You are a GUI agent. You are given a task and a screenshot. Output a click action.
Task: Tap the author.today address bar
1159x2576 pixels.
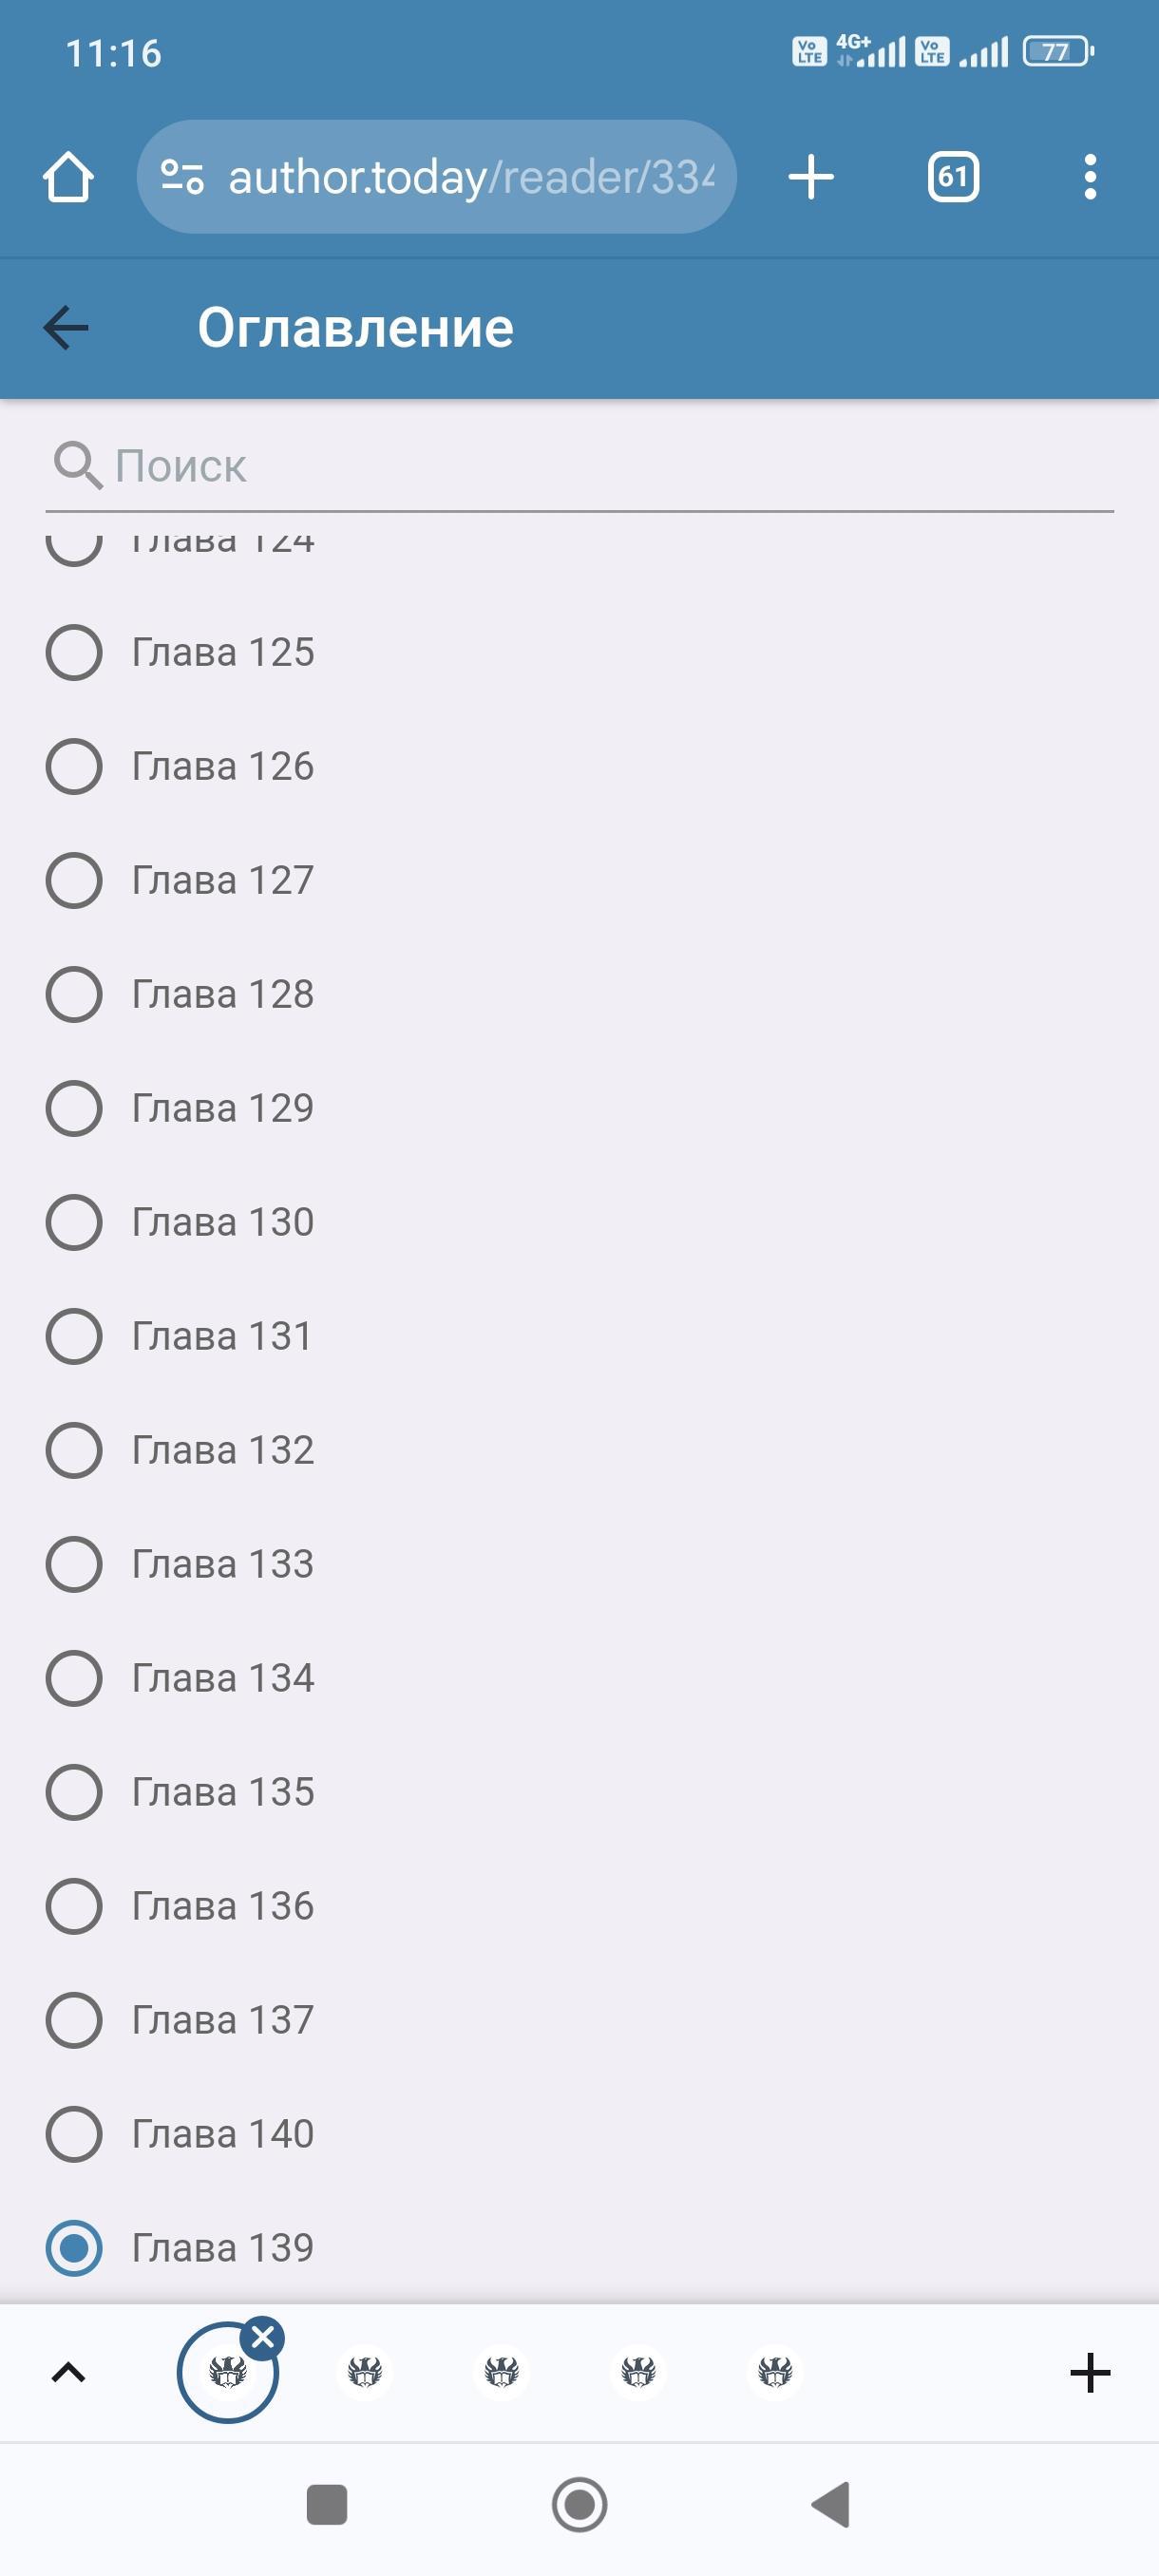click(470, 178)
